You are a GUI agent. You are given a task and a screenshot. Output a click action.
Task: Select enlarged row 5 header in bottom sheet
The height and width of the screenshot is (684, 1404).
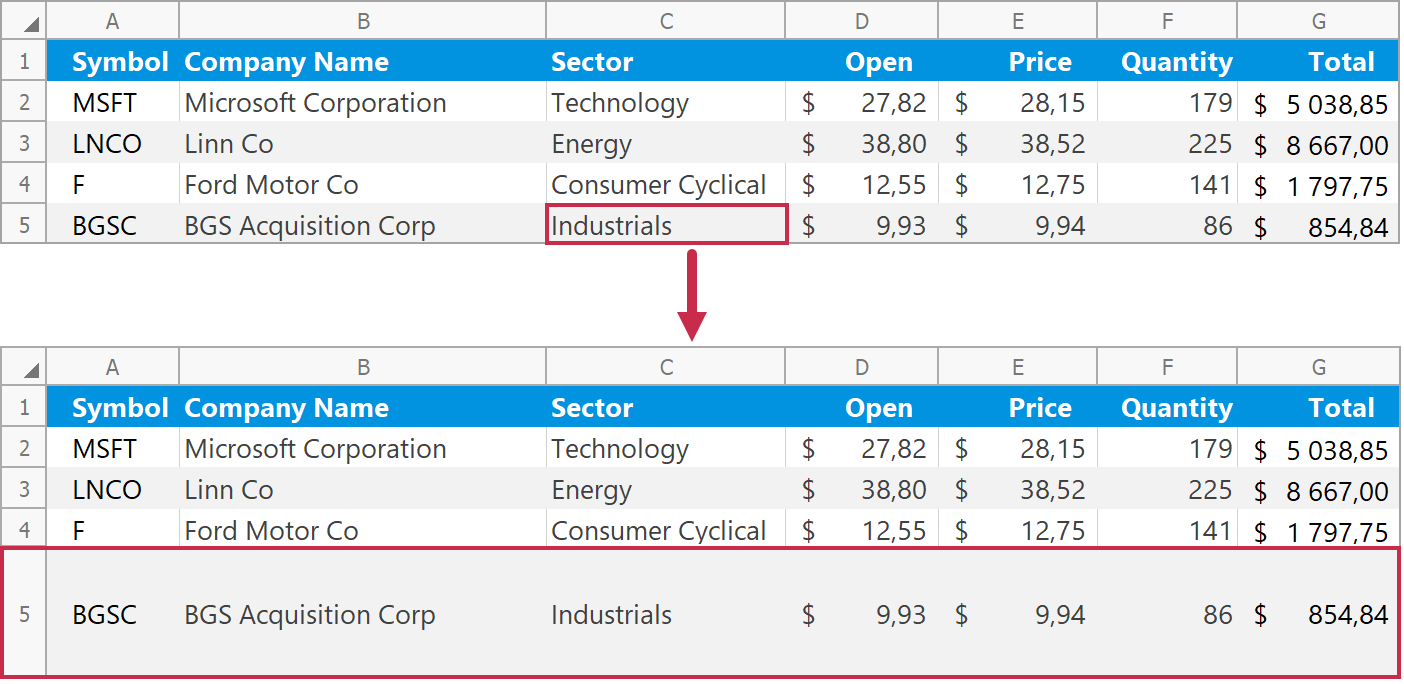(x=24, y=614)
